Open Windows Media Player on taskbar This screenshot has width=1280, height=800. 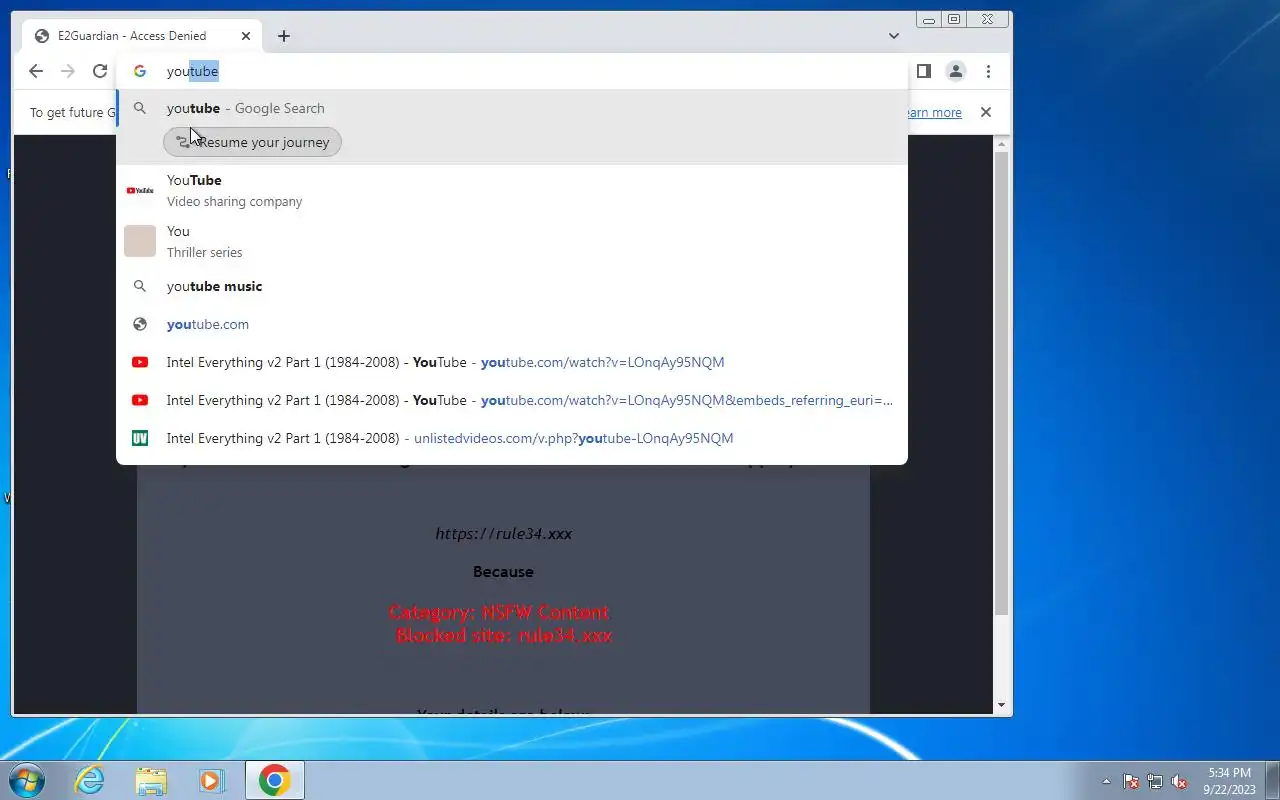[x=211, y=780]
